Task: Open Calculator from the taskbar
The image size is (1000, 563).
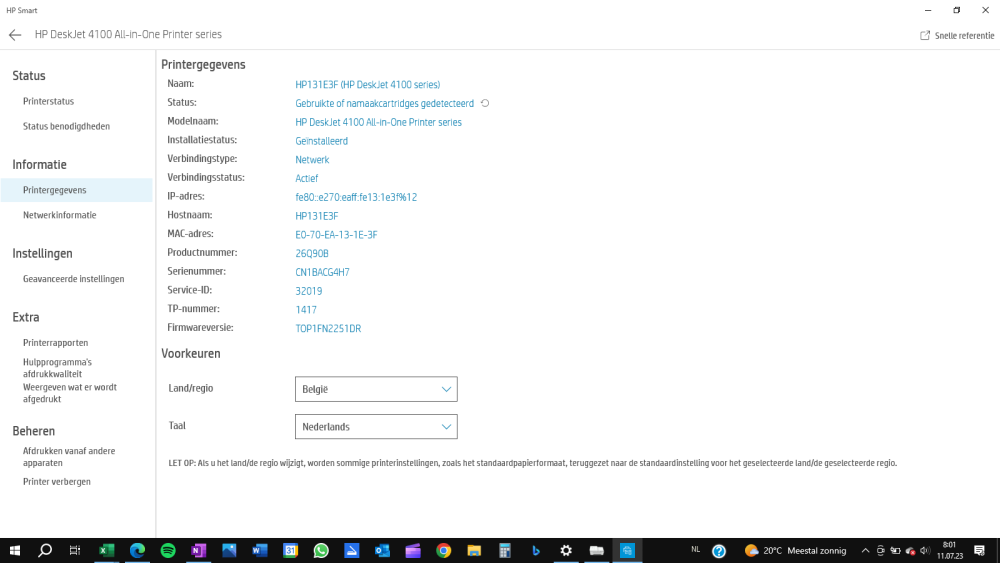Action: (x=504, y=550)
